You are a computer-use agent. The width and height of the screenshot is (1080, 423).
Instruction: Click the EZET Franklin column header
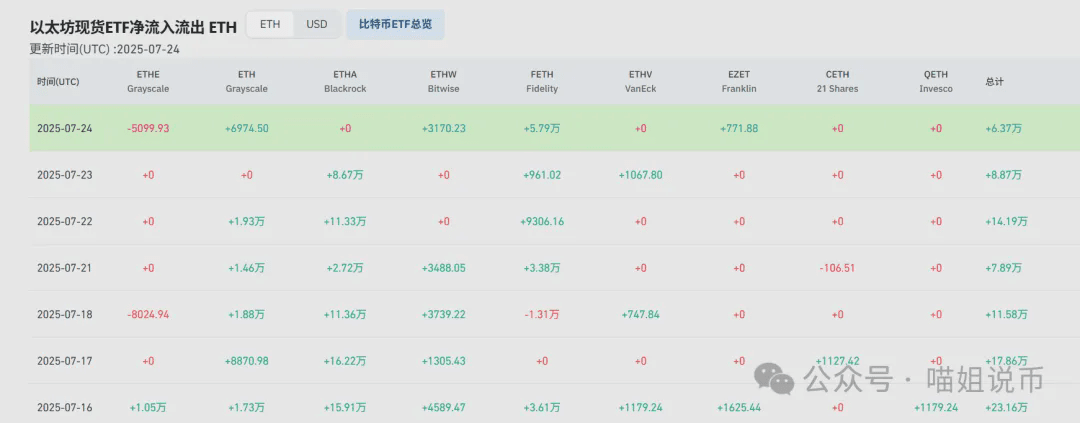pyautogui.click(x=739, y=81)
